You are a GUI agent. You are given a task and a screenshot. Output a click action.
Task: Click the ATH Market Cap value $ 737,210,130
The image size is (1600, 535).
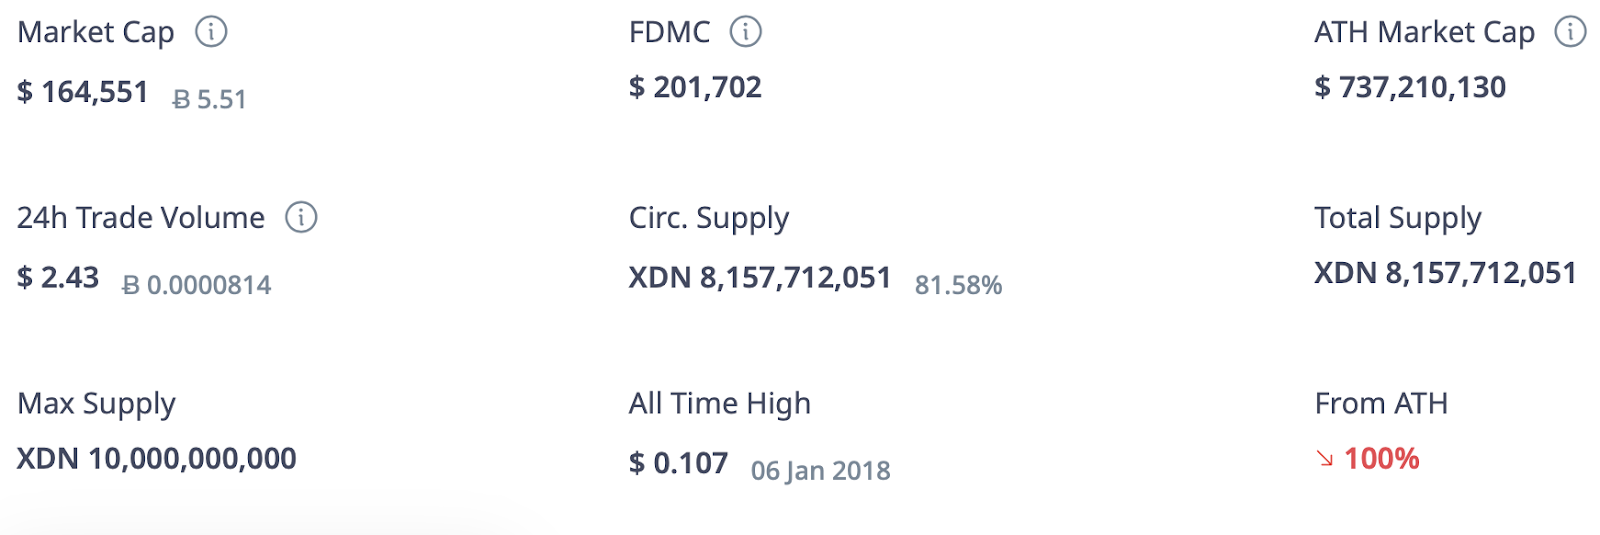1410,88
